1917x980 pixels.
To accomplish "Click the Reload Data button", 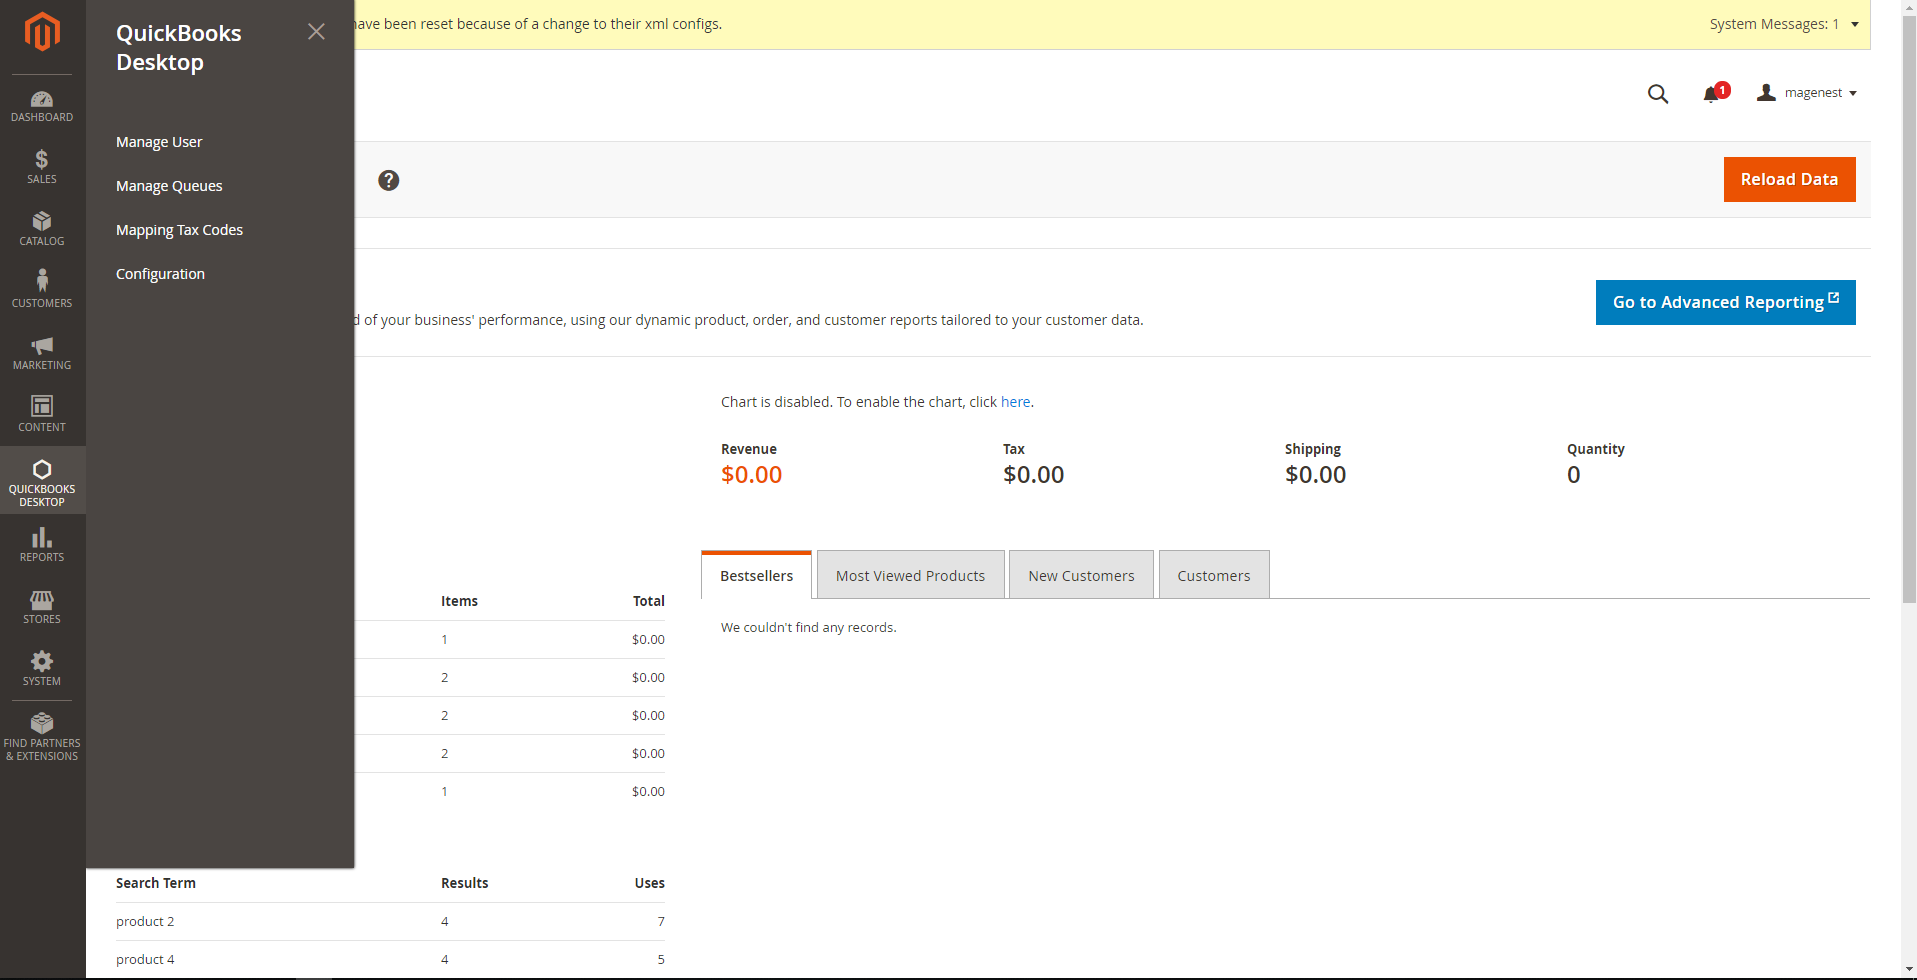I will pyautogui.click(x=1789, y=179).
